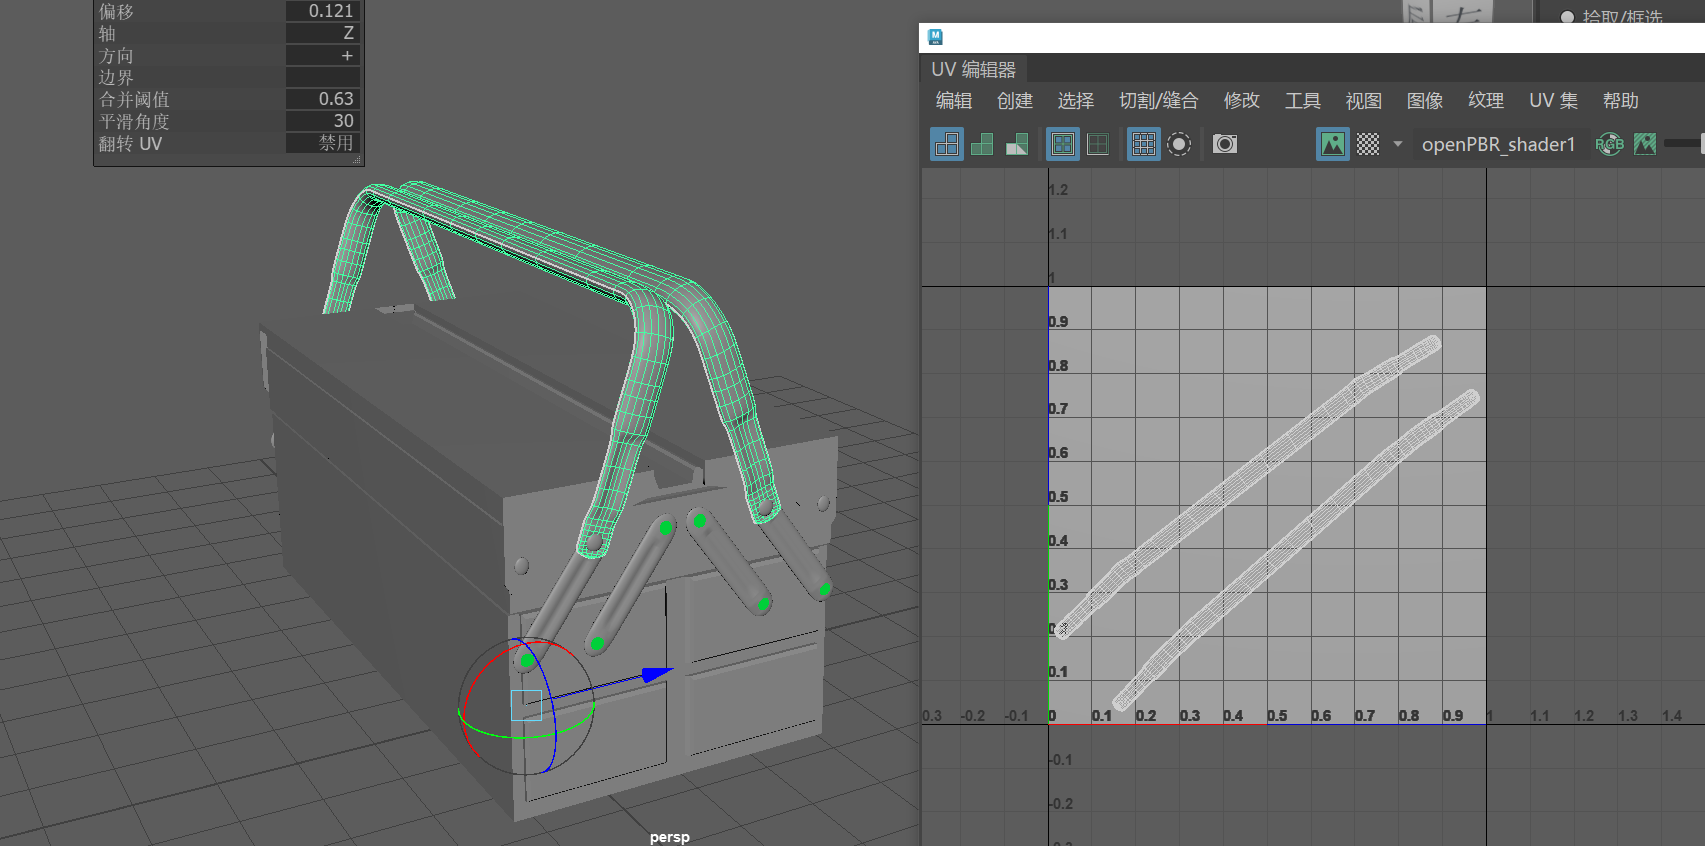Open the 选择 menu

pos(1076,101)
